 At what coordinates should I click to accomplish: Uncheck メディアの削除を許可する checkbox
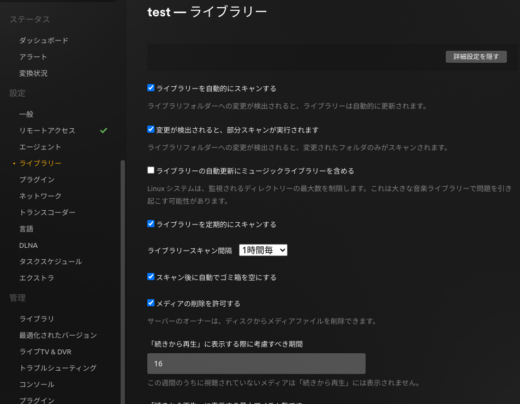(151, 303)
